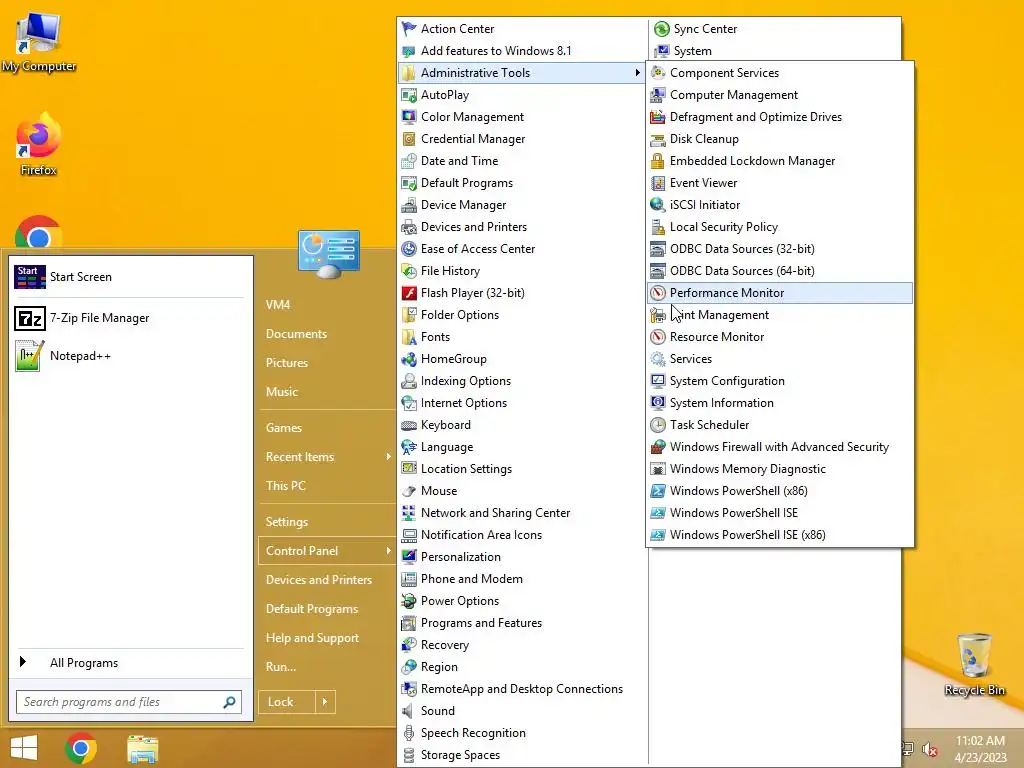Click the Windows Start button
The height and width of the screenshot is (768, 1024).
tap(24, 748)
